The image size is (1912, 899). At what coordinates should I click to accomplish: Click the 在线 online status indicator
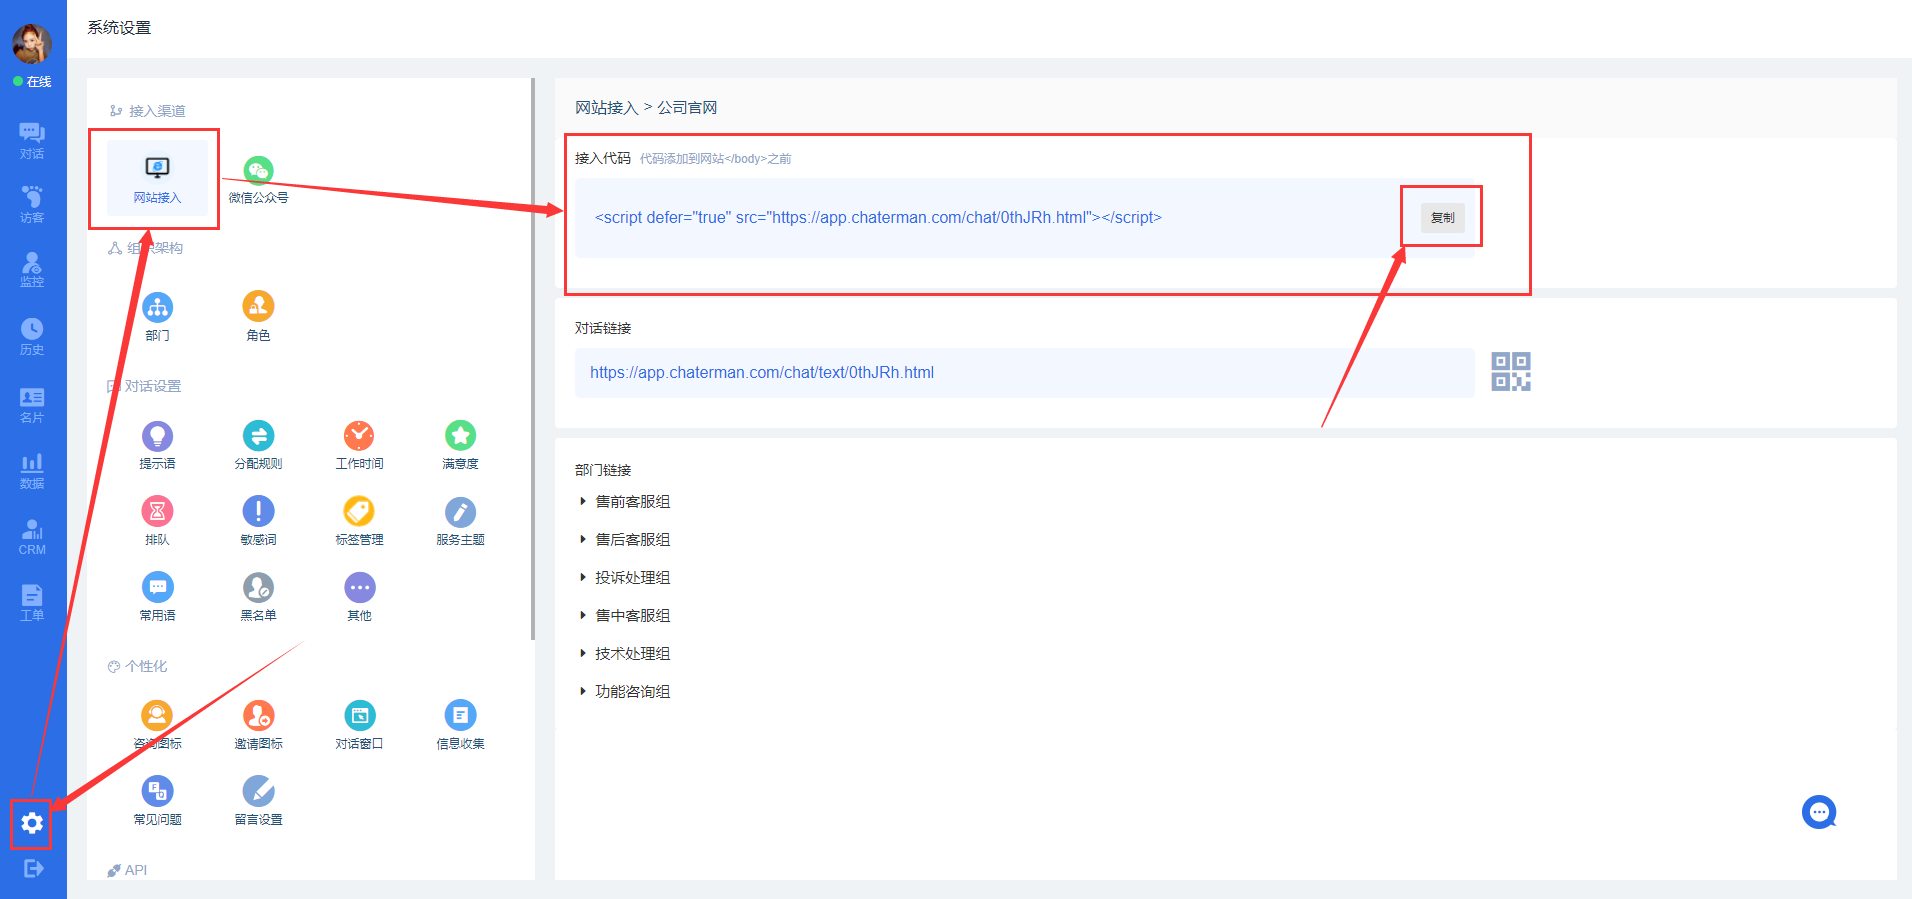(x=32, y=82)
